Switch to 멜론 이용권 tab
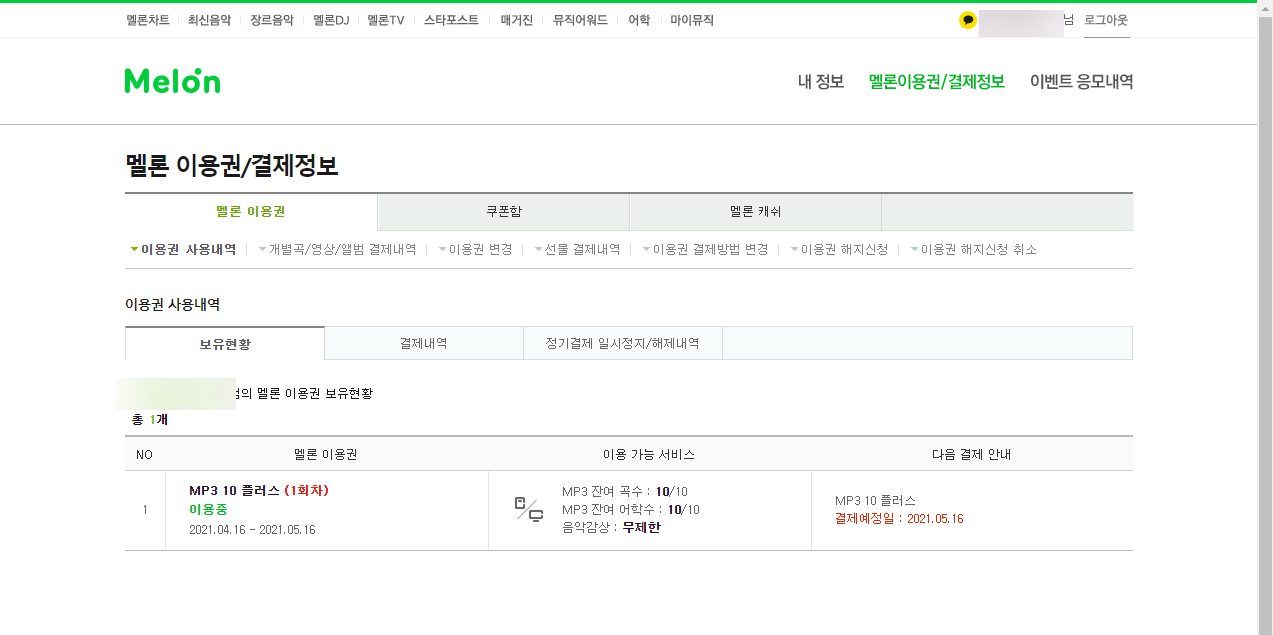Screen dimensions: 1273x635 [251, 212]
